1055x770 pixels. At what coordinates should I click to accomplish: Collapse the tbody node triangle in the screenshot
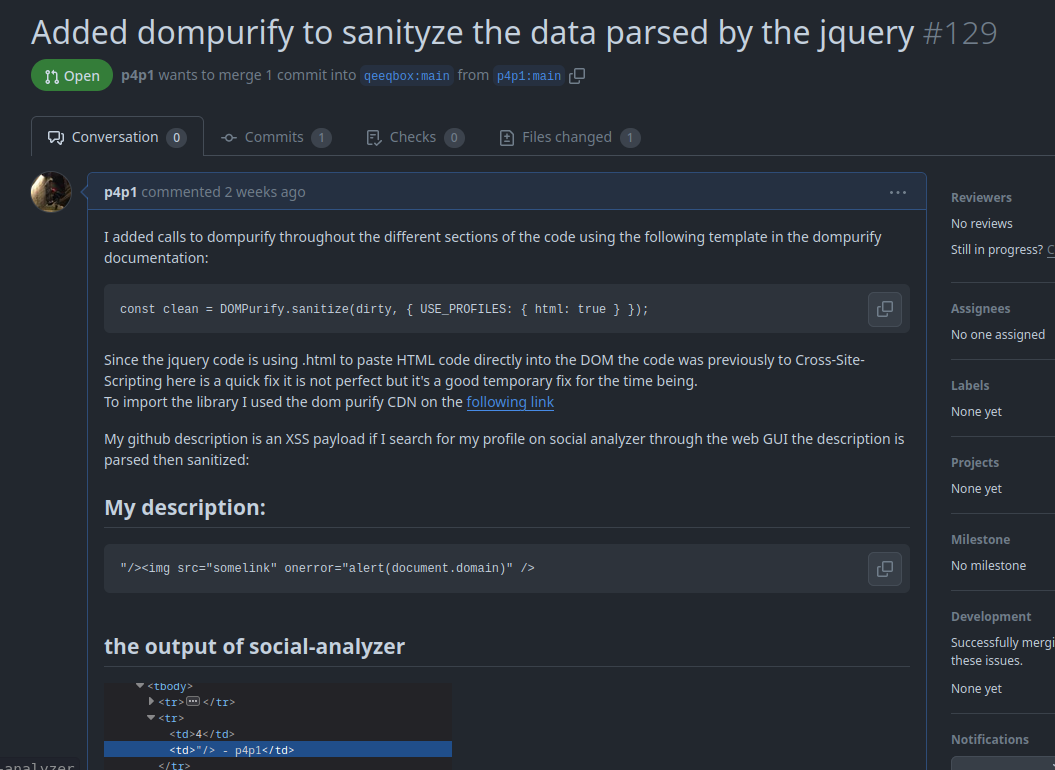pos(140,686)
